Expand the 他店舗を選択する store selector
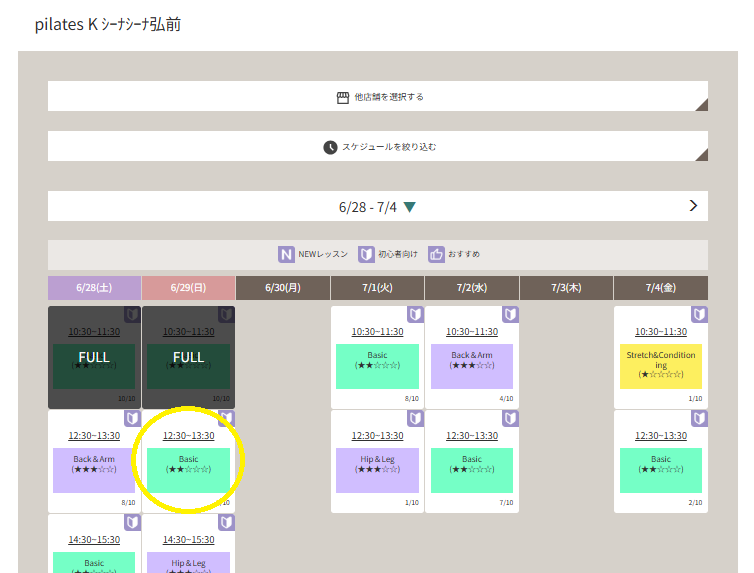This screenshot has width=754, height=573. (x=377, y=97)
